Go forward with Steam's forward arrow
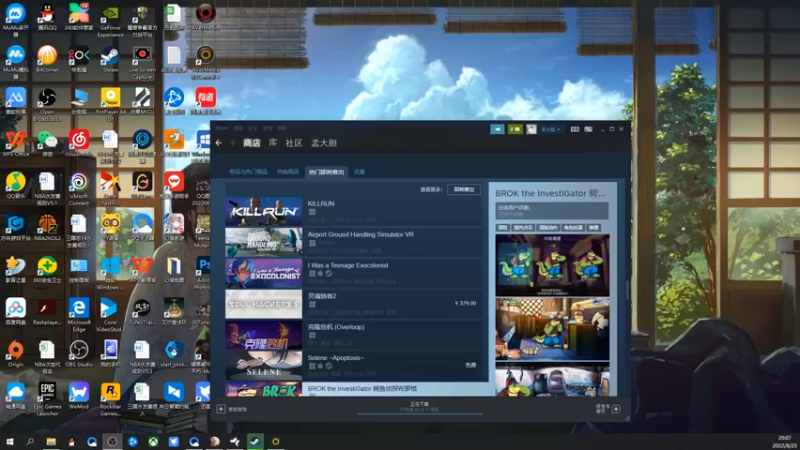Image resolution: width=800 pixels, height=450 pixels. (233, 143)
